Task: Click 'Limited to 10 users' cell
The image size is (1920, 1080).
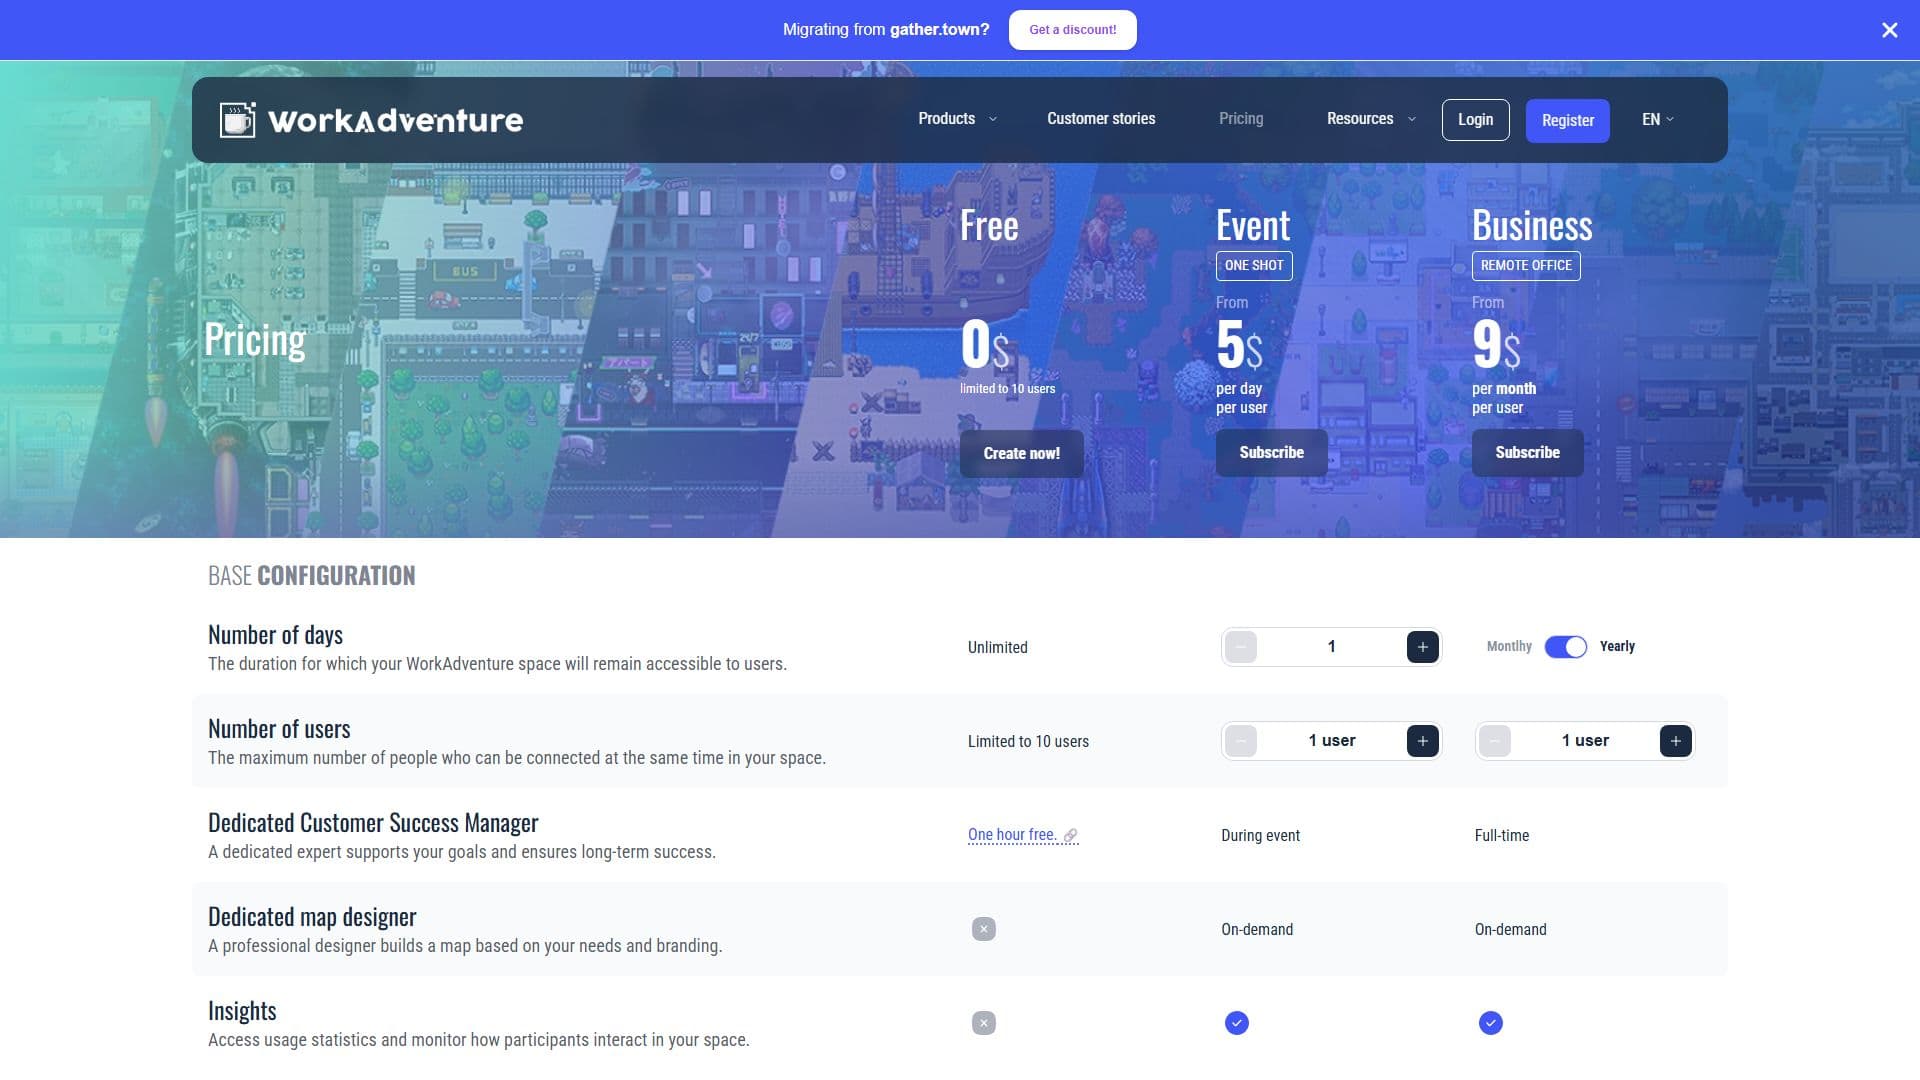Action: [x=1028, y=742]
